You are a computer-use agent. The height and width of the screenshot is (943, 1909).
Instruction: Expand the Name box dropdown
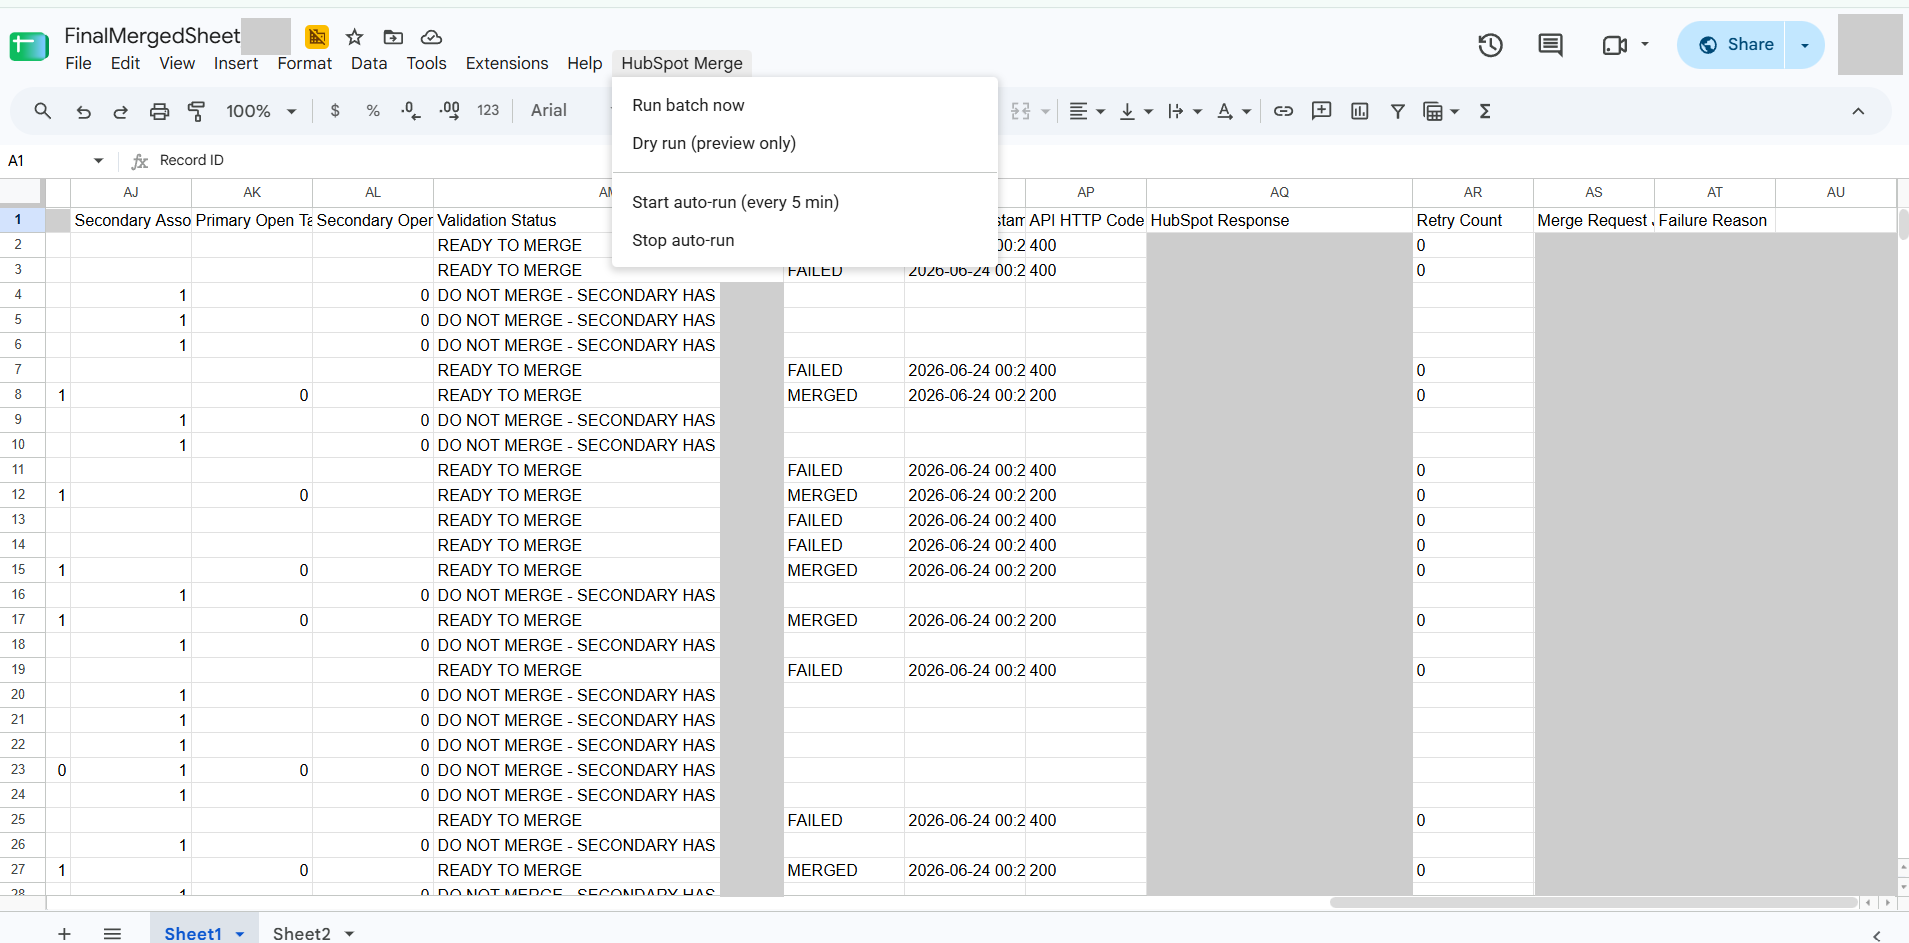(x=98, y=161)
